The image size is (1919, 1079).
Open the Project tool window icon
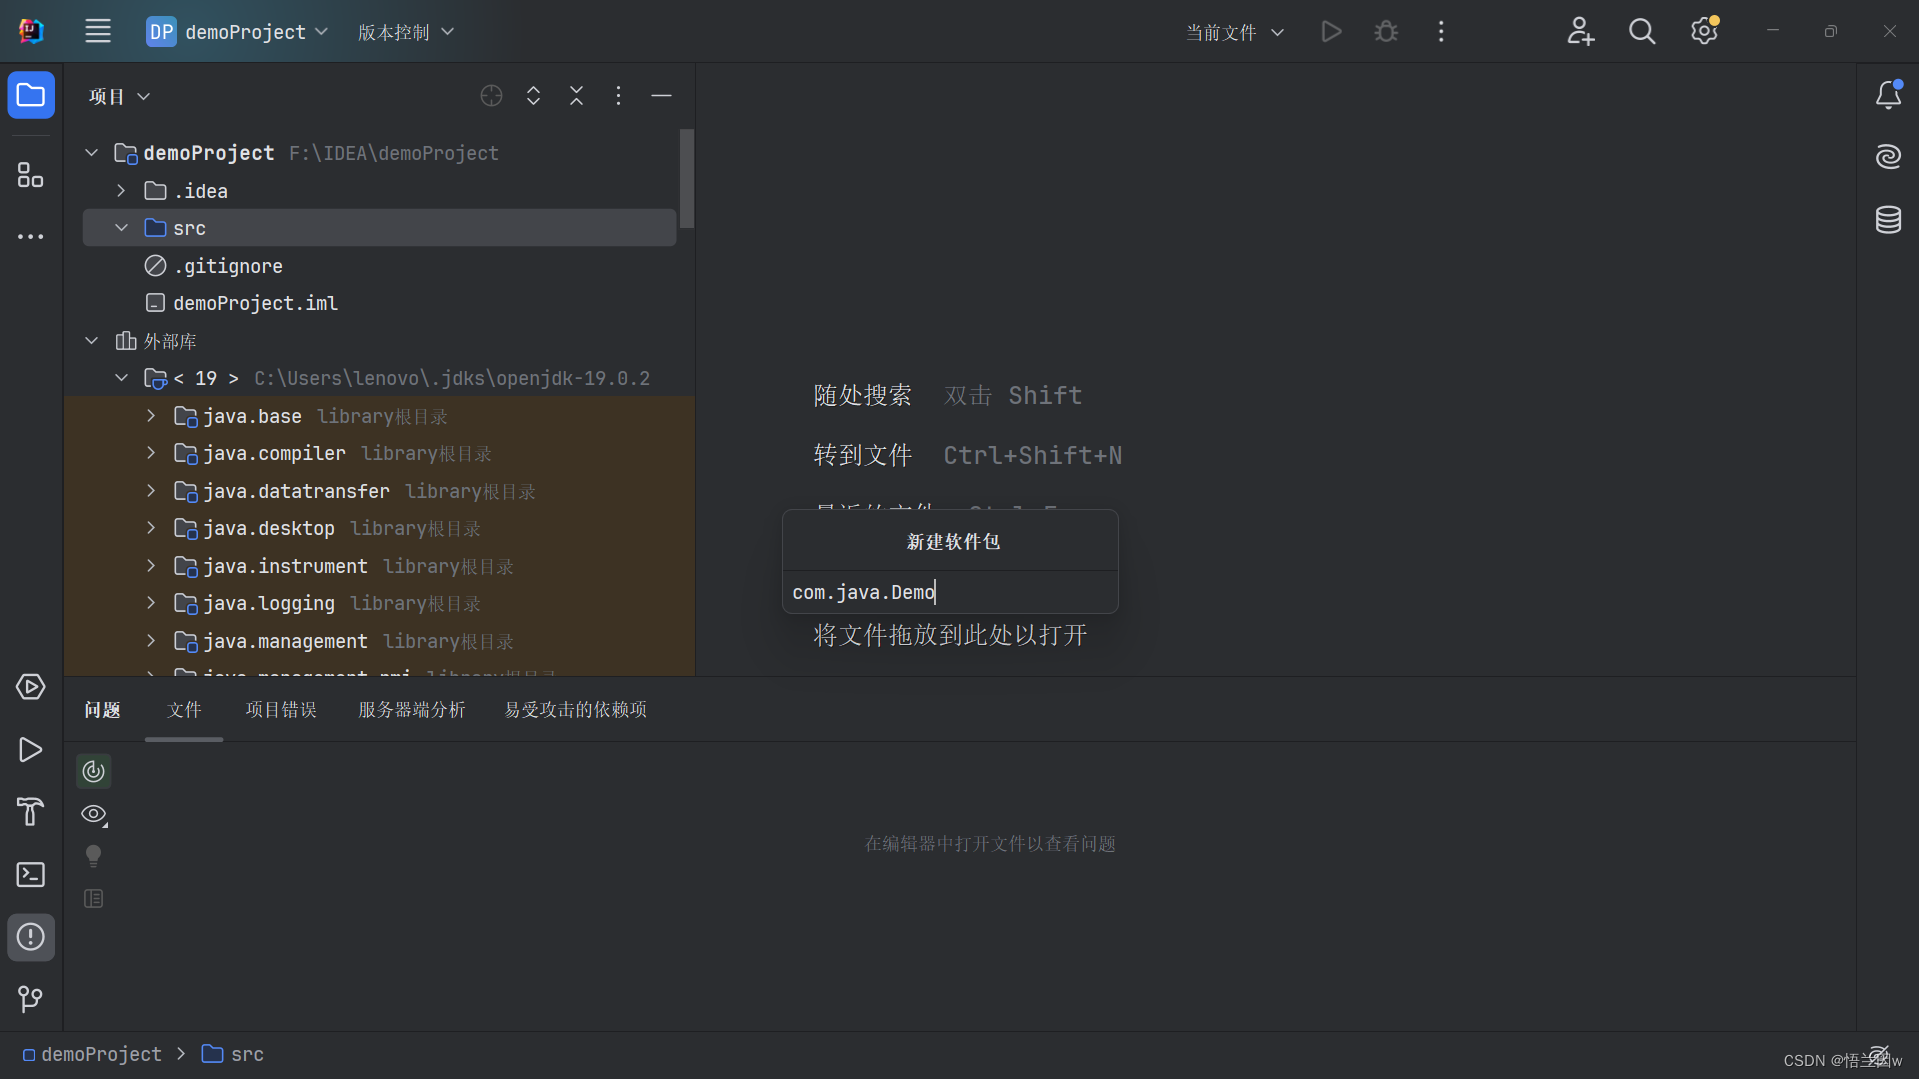tap(31, 96)
